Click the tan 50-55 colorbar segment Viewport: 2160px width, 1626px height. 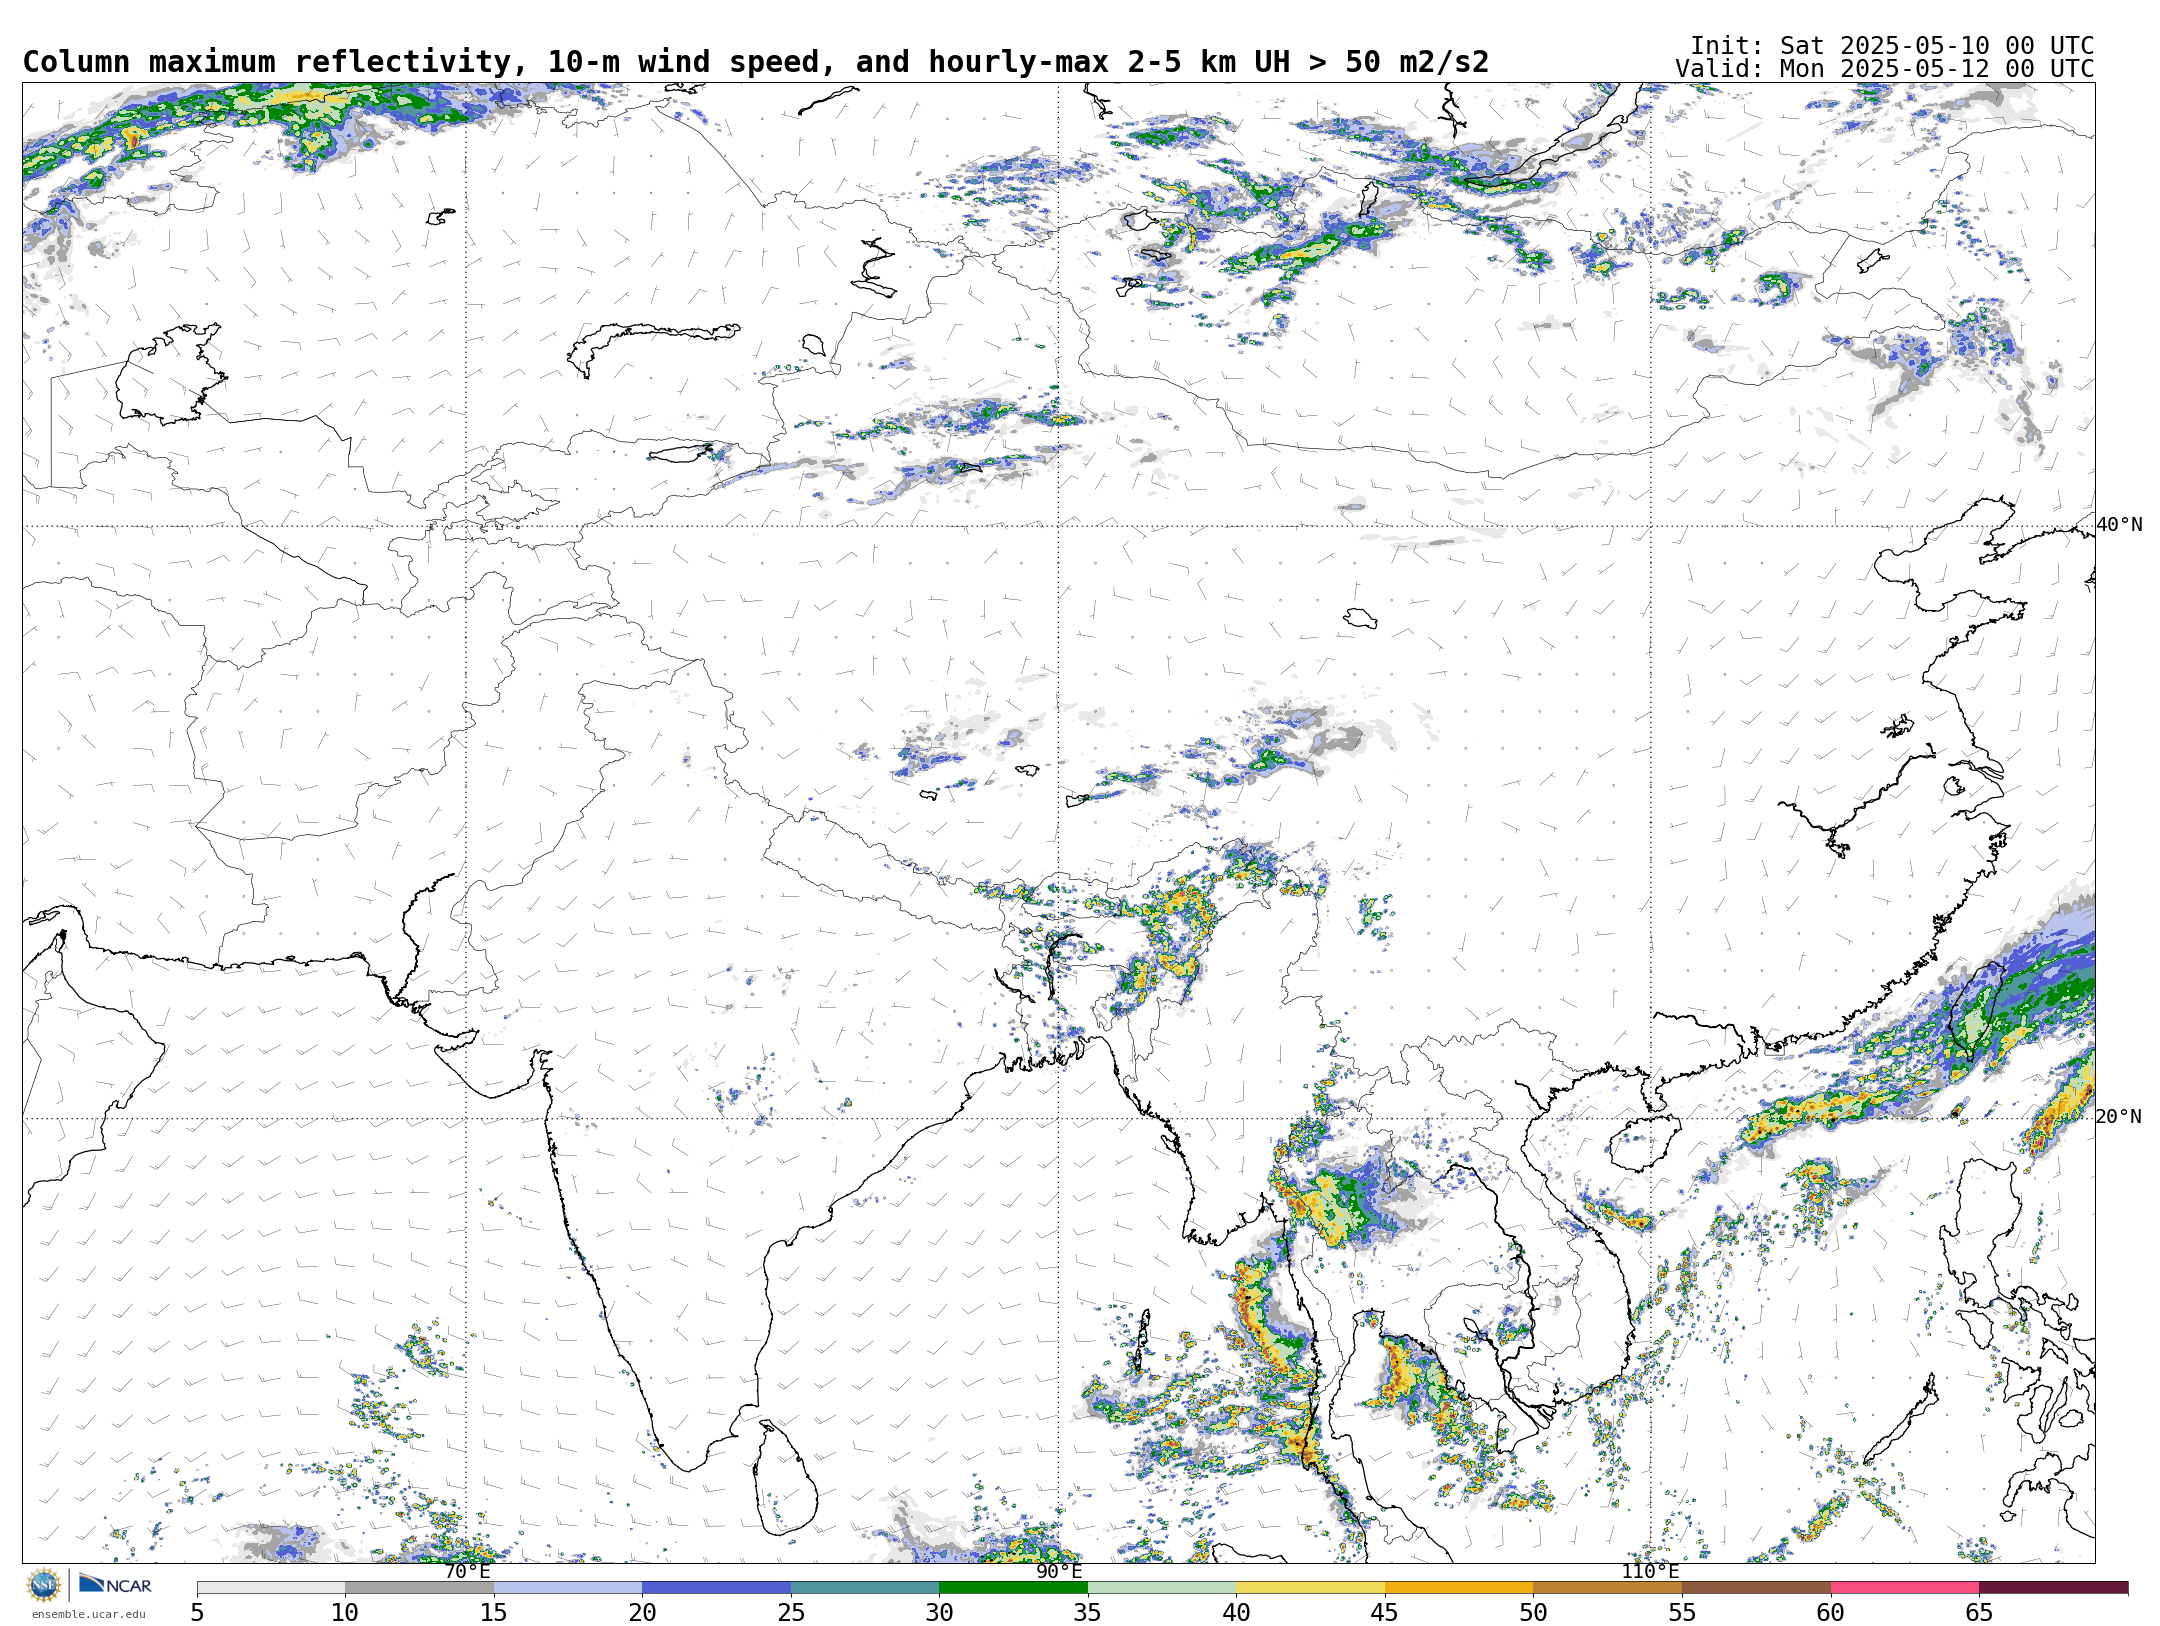(1607, 1588)
